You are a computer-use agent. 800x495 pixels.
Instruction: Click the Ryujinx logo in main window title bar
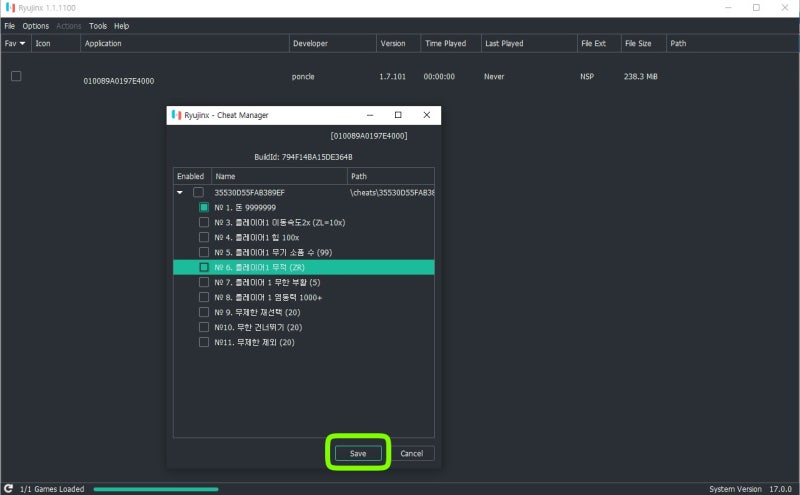[10, 8]
